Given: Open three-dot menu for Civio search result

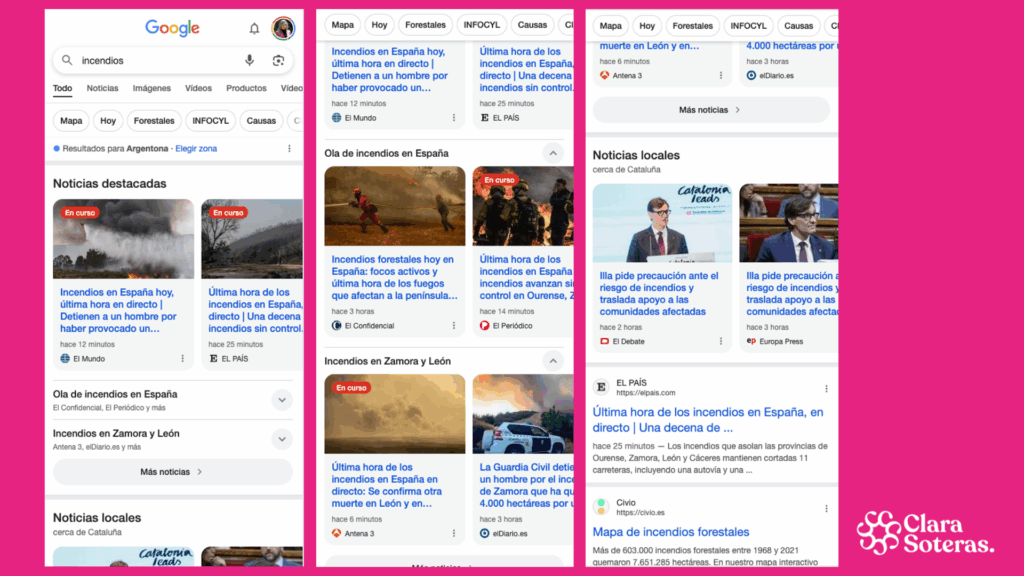Looking at the screenshot, I should pos(826,508).
